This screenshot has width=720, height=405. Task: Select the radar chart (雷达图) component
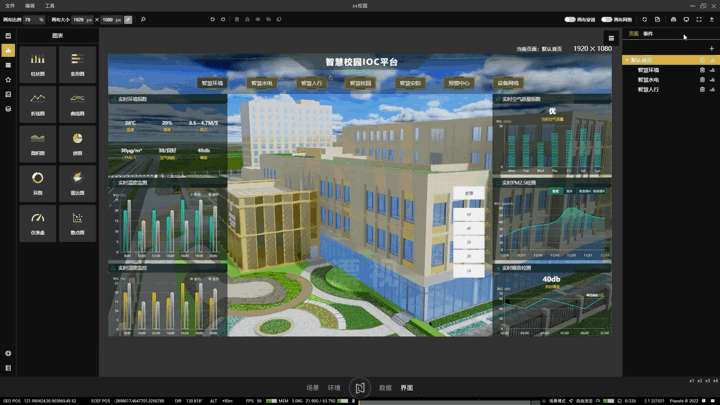pos(77,183)
